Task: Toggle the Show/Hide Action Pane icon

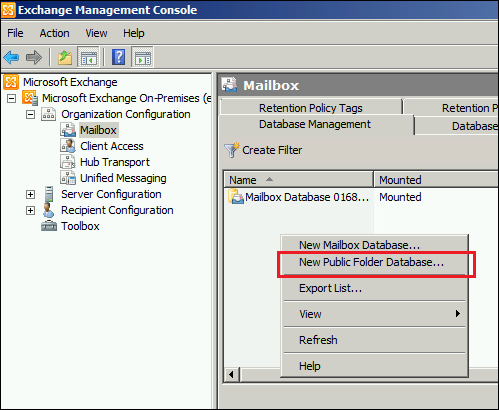Action: point(142,57)
